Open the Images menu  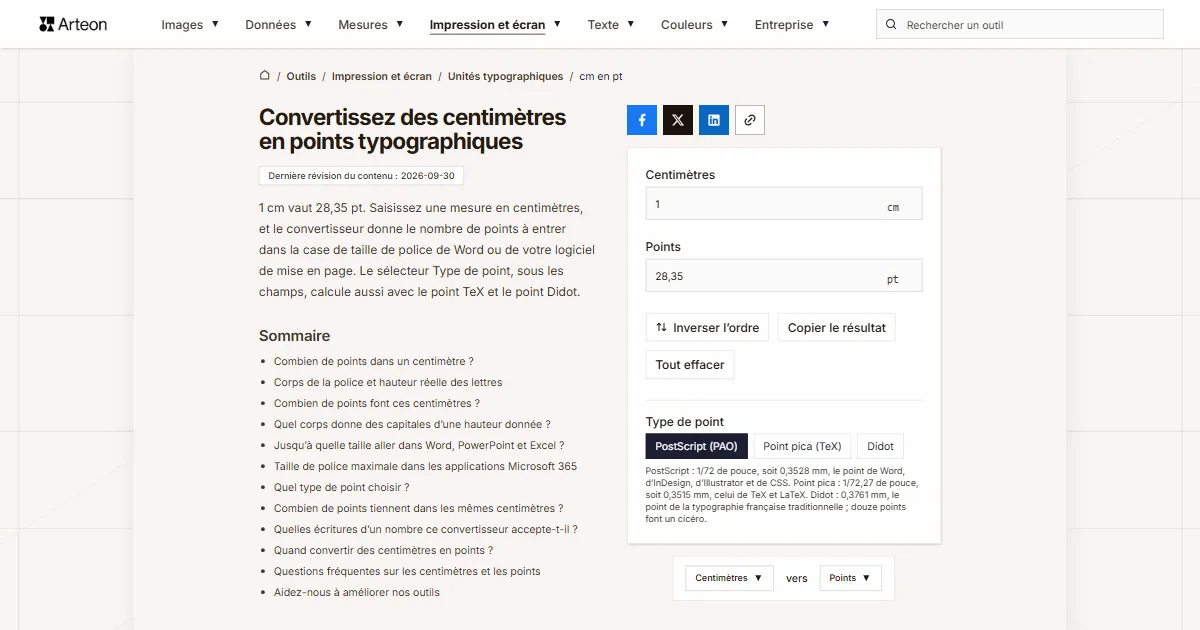pyautogui.click(x=190, y=25)
